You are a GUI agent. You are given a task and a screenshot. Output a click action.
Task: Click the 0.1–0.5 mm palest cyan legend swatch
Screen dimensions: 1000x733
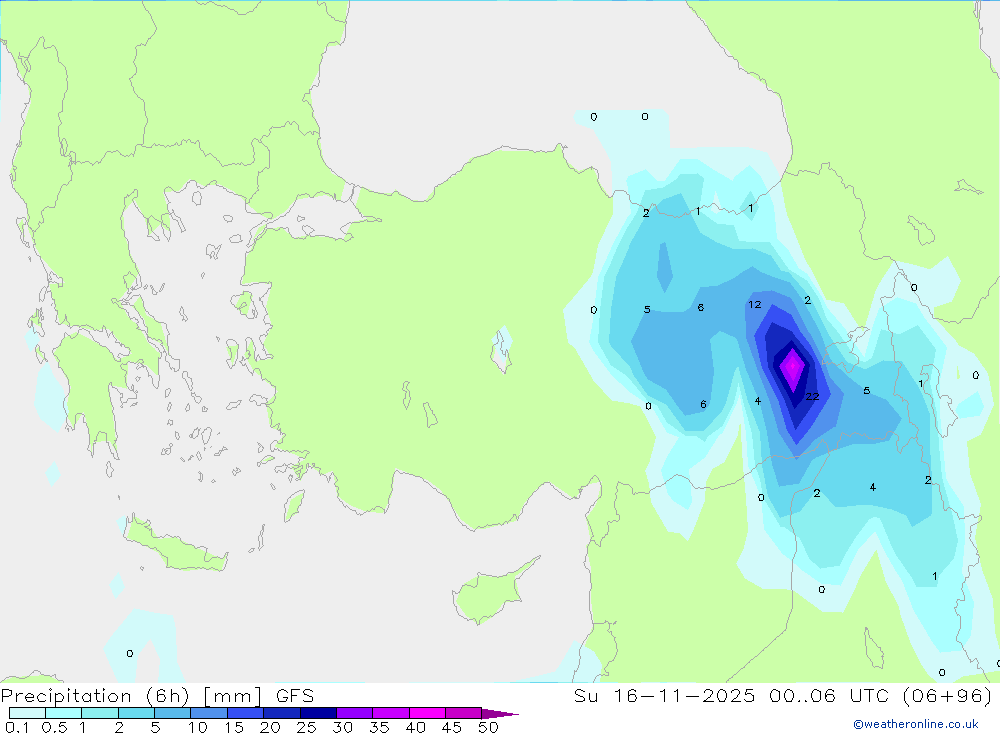pyautogui.click(x=27, y=713)
